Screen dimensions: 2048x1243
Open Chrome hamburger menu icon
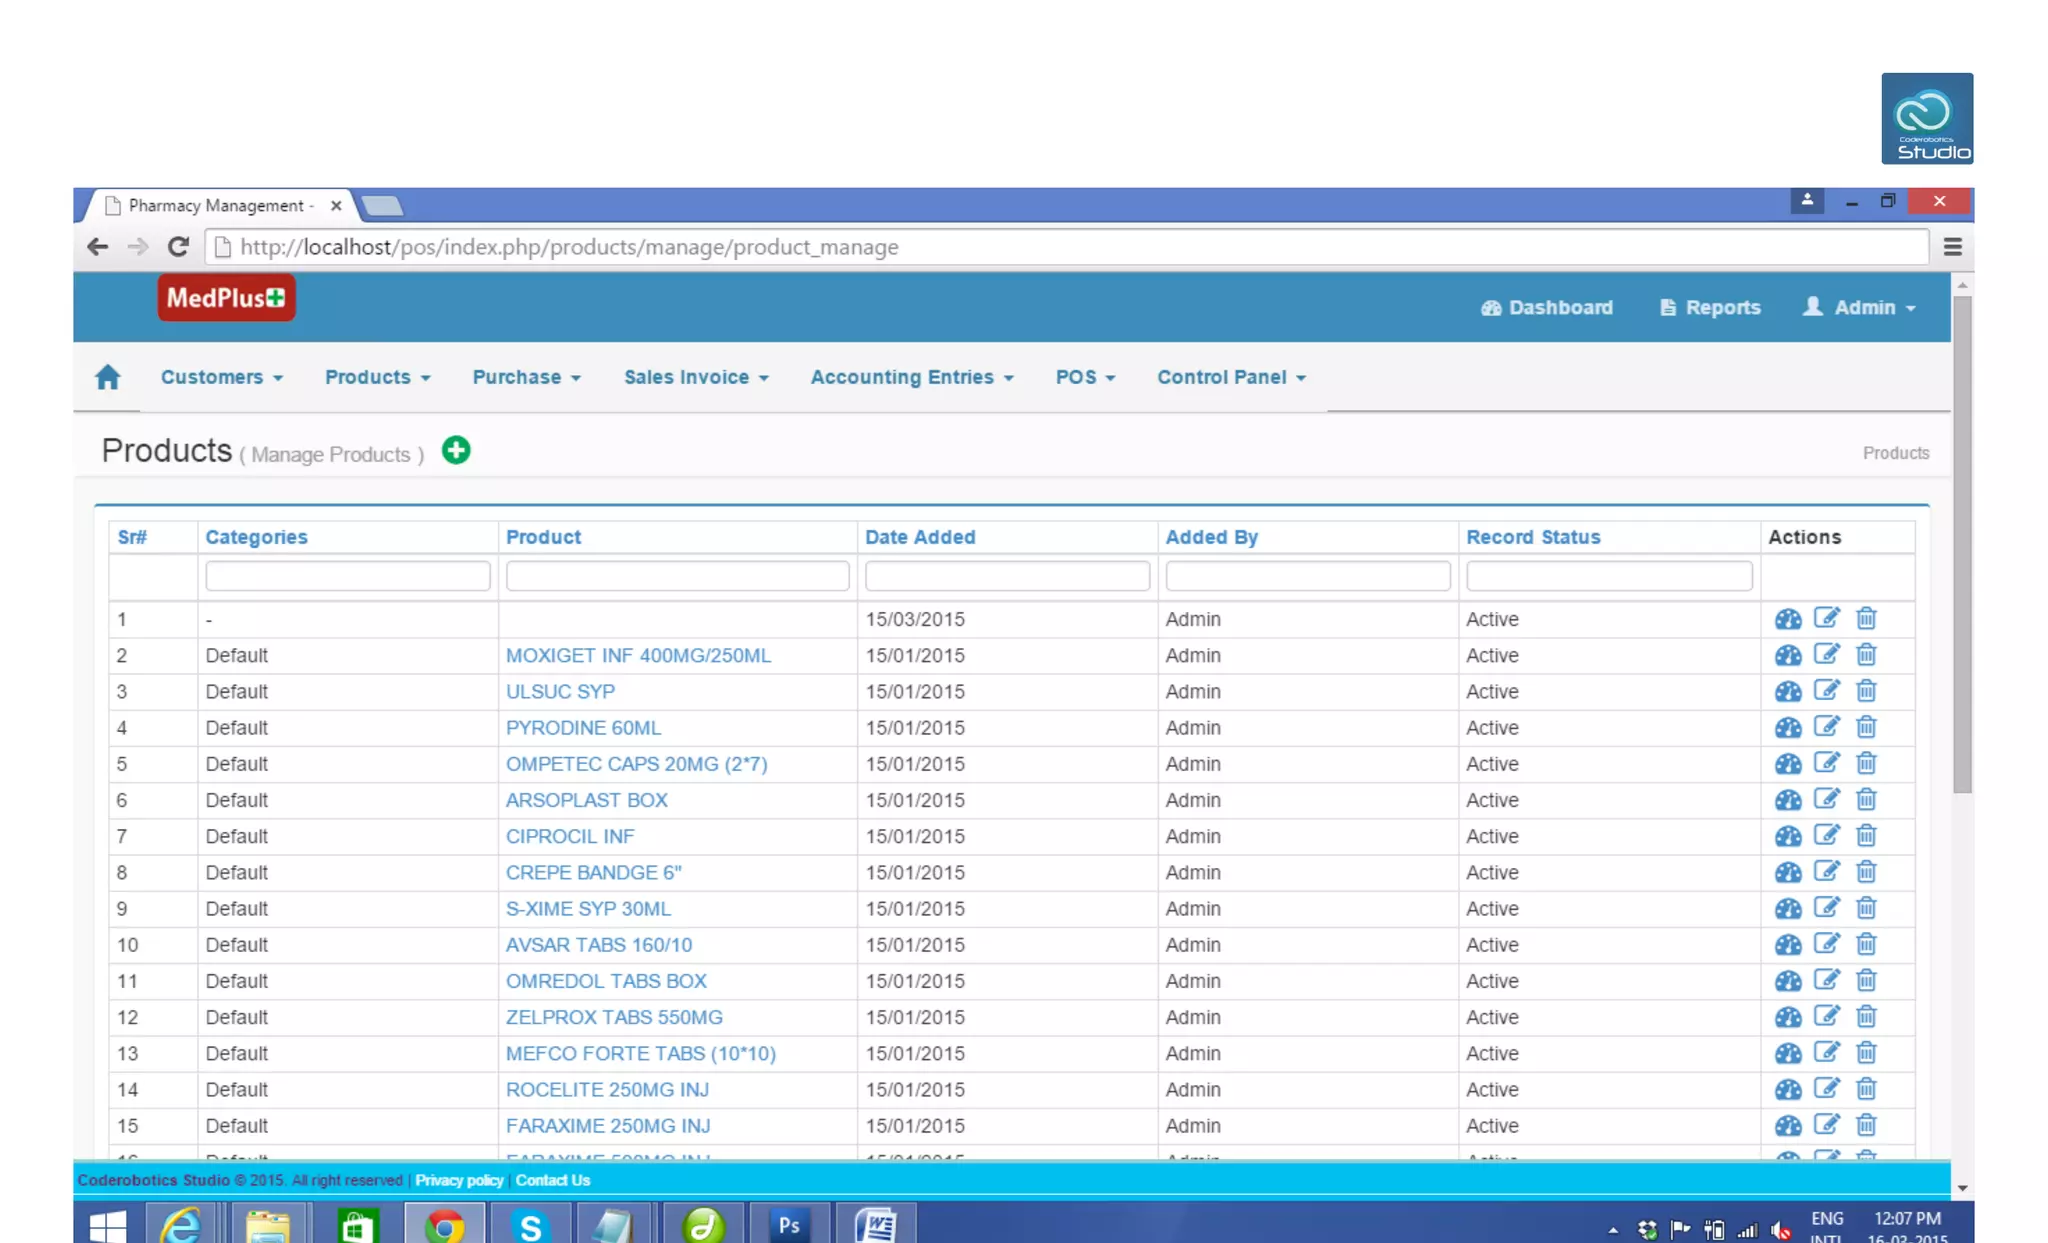click(x=1952, y=247)
